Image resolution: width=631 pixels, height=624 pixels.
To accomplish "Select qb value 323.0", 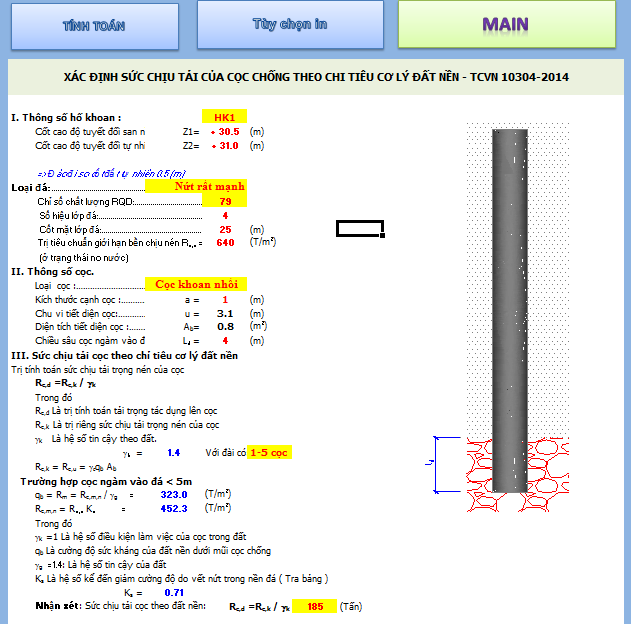I will (174, 494).
